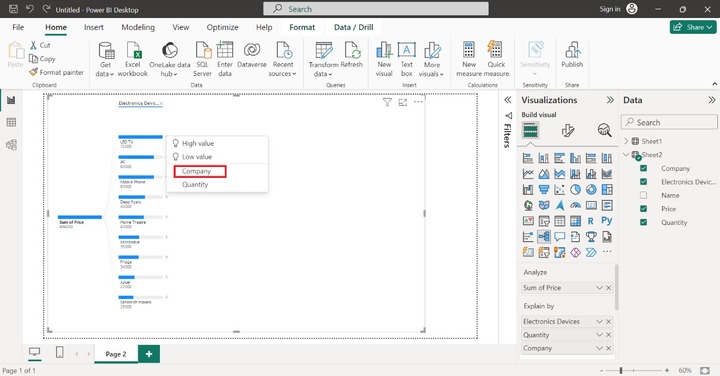Adjust the zoom slider in status bar
Viewport: 720px width, 376px height.
pos(621,370)
